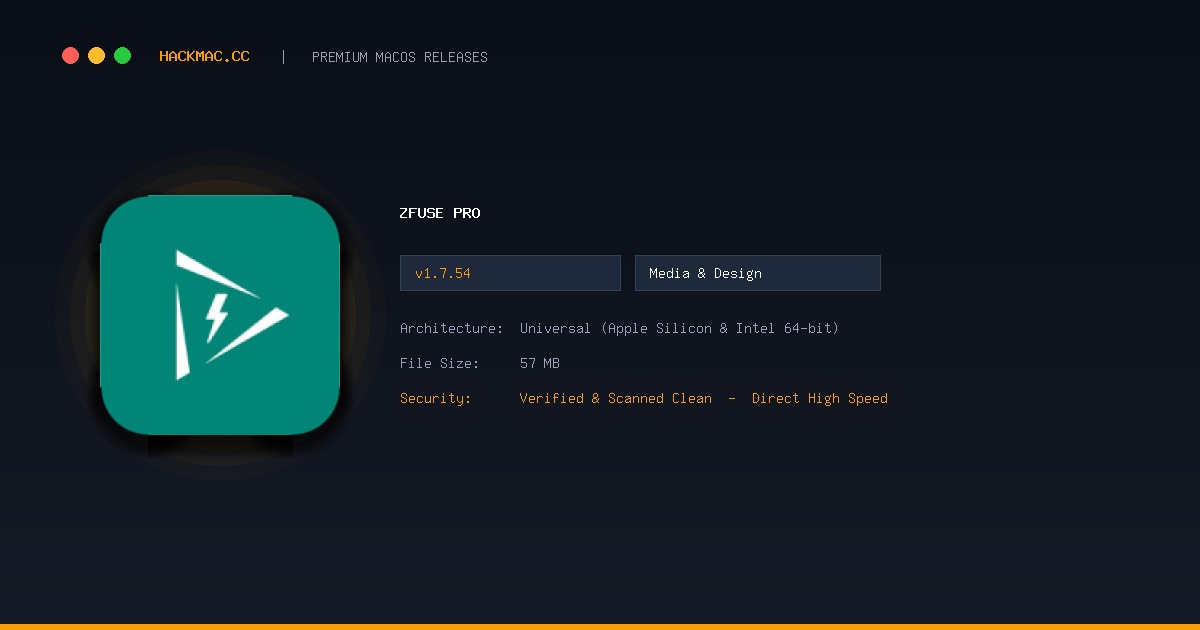This screenshot has height=630, width=1200.
Task: Click the File Size: label
Action: [x=440, y=363]
